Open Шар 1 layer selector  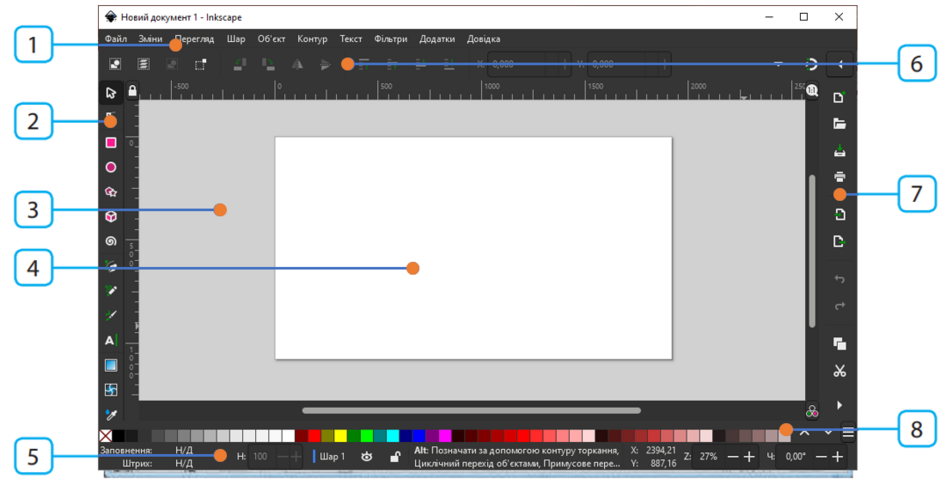click(332, 457)
